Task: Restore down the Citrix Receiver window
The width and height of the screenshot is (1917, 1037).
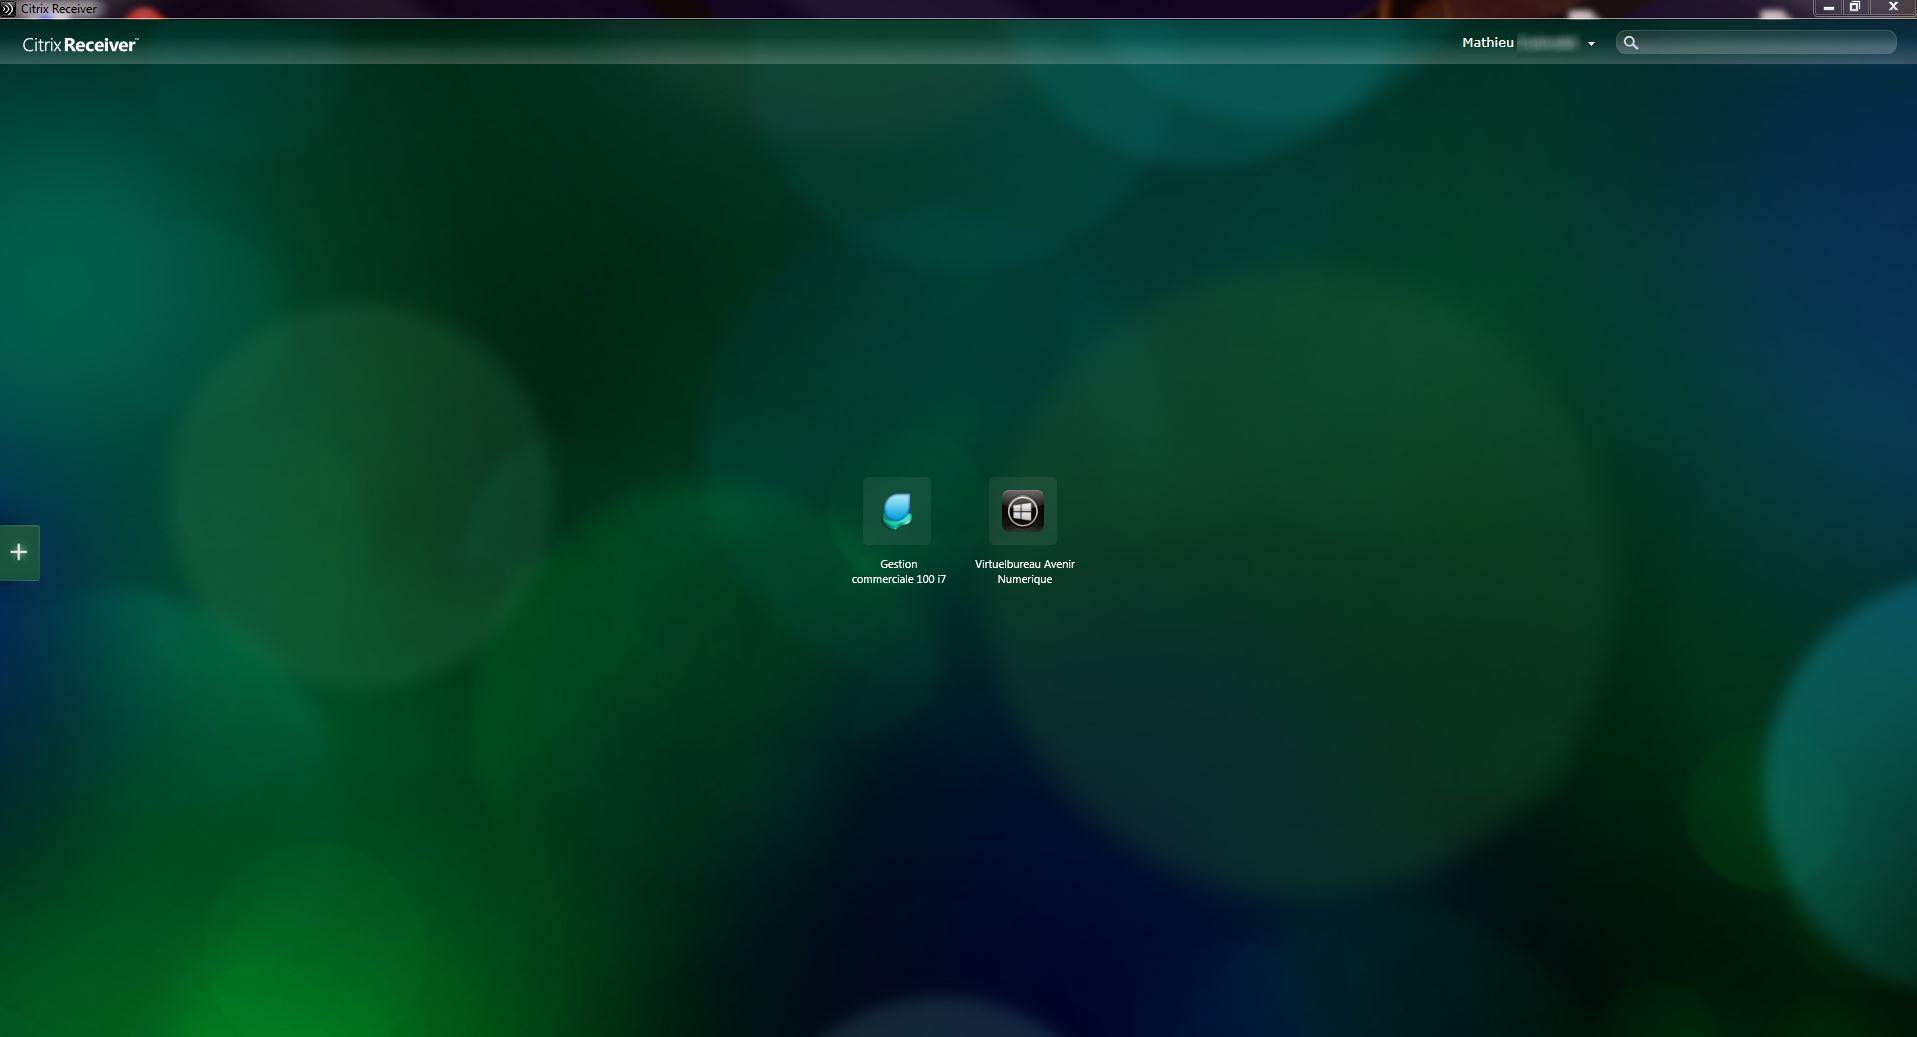Action: tap(1855, 7)
